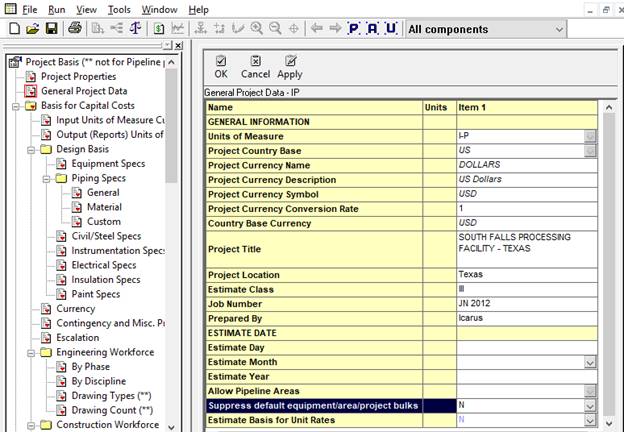Click Cancel in the form toolbar
Viewport: 624px width, 432px height.
(255, 67)
